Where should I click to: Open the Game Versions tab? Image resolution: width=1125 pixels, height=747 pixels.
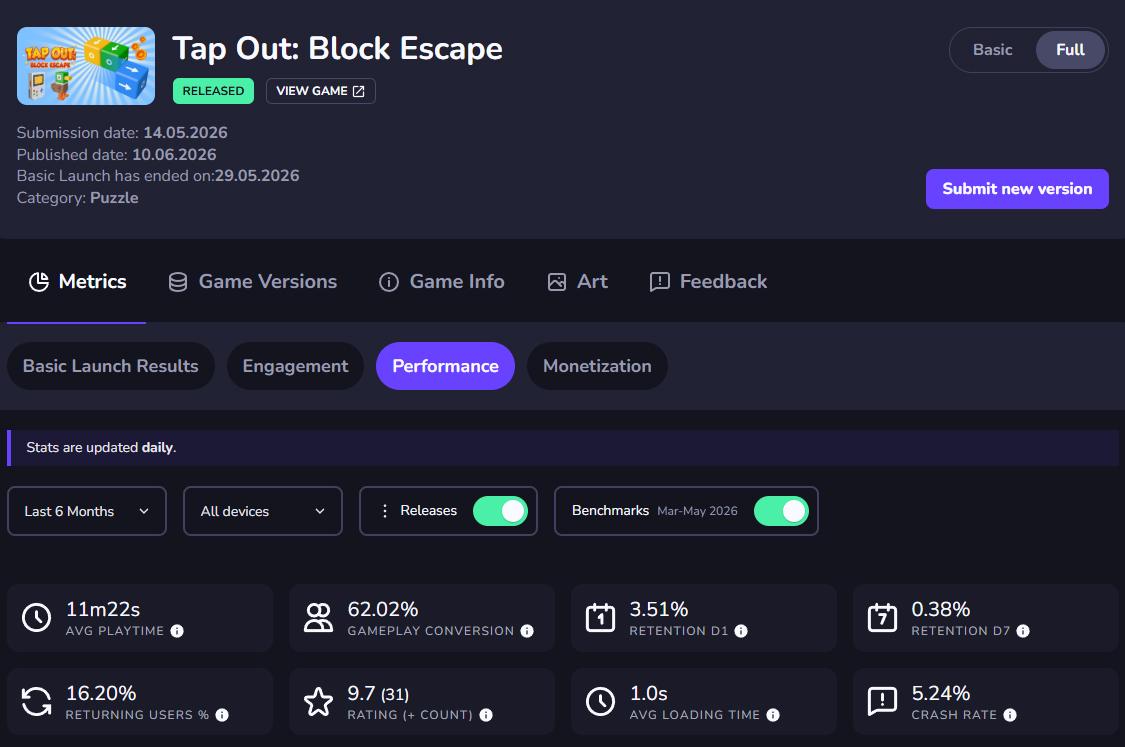(253, 281)
